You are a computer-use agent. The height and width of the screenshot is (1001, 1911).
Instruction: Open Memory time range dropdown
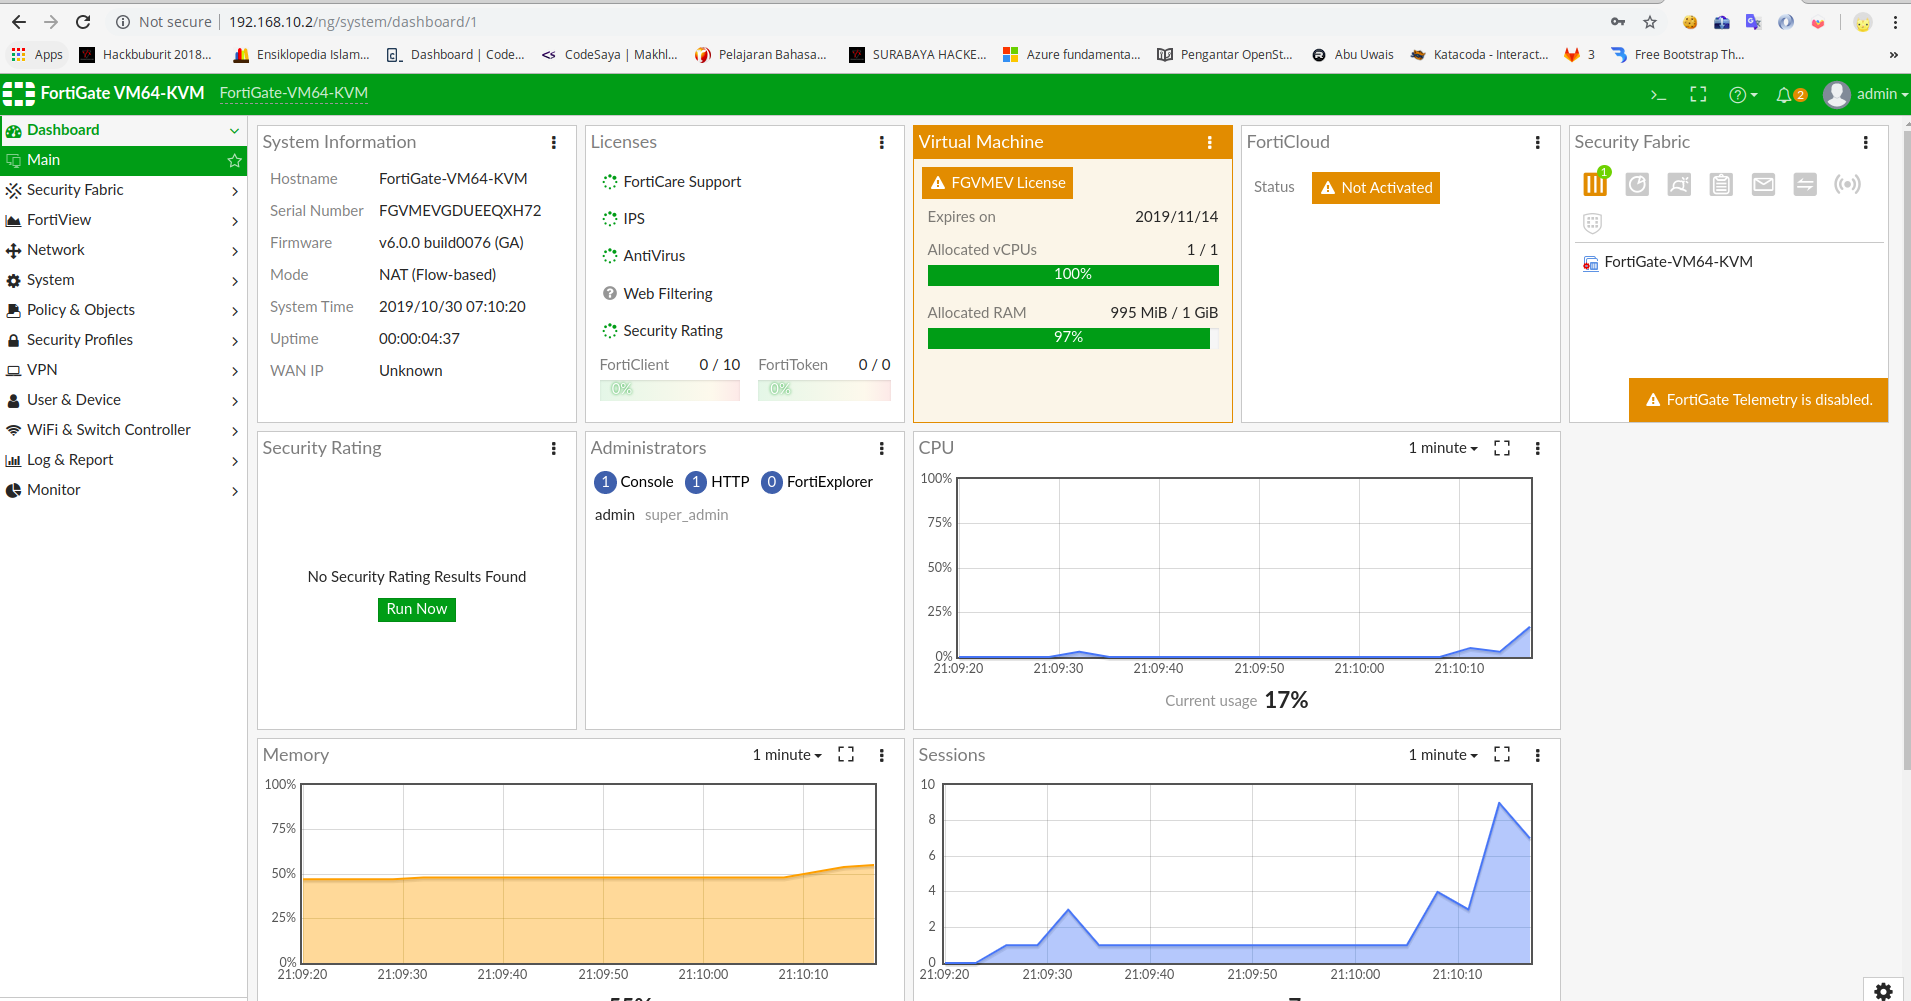787,755
